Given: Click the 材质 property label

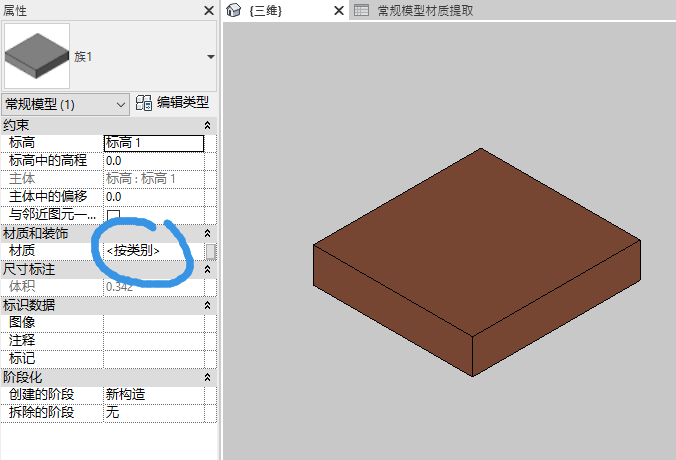Looking at the screenshot, I should [22, 251].
